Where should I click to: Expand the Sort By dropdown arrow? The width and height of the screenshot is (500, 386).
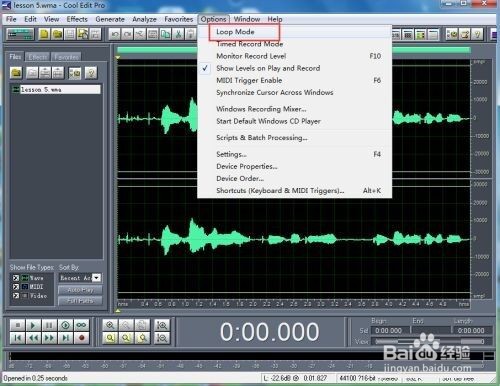pos(96,278)
